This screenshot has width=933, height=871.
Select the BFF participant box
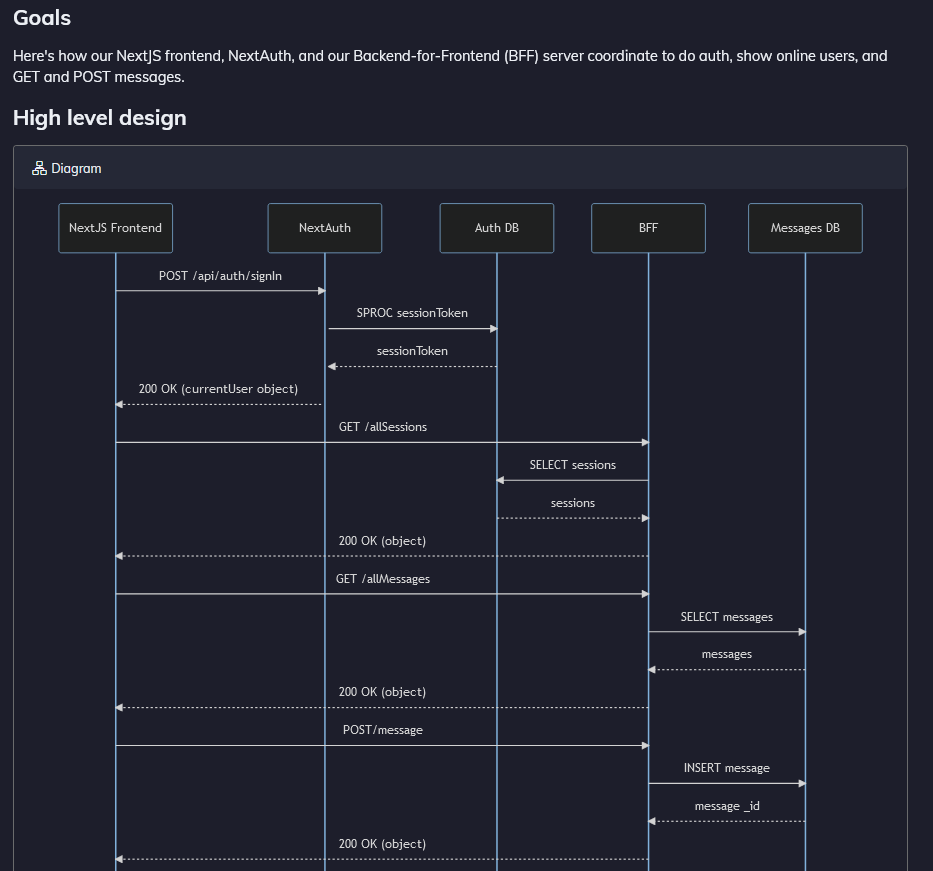(x=649, y=228)
